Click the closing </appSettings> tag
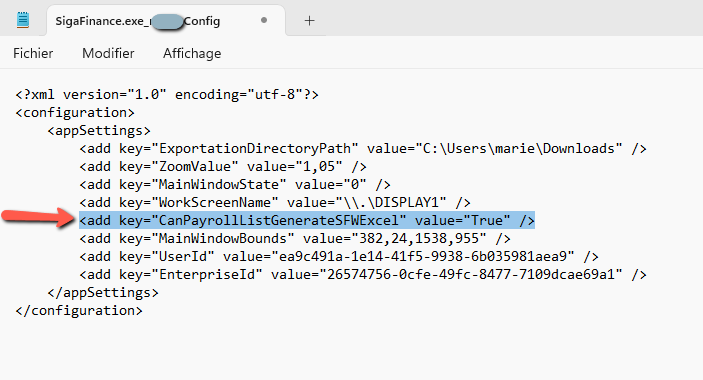The width and height of the screenshot is (703, 380). click(x=103, y=292)
